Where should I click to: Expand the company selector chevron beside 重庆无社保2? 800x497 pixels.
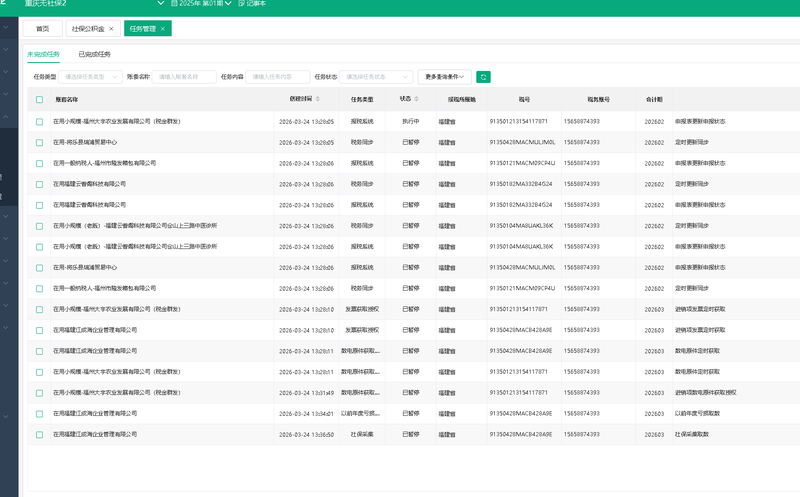(161, 3)
